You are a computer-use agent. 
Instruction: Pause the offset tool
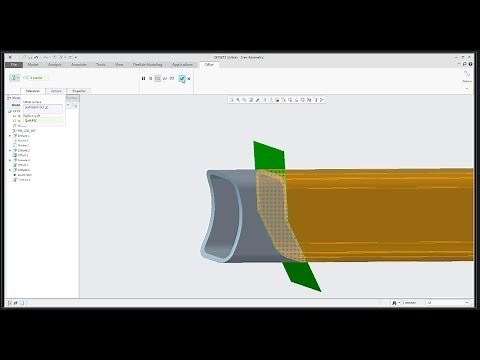point(143,78)
